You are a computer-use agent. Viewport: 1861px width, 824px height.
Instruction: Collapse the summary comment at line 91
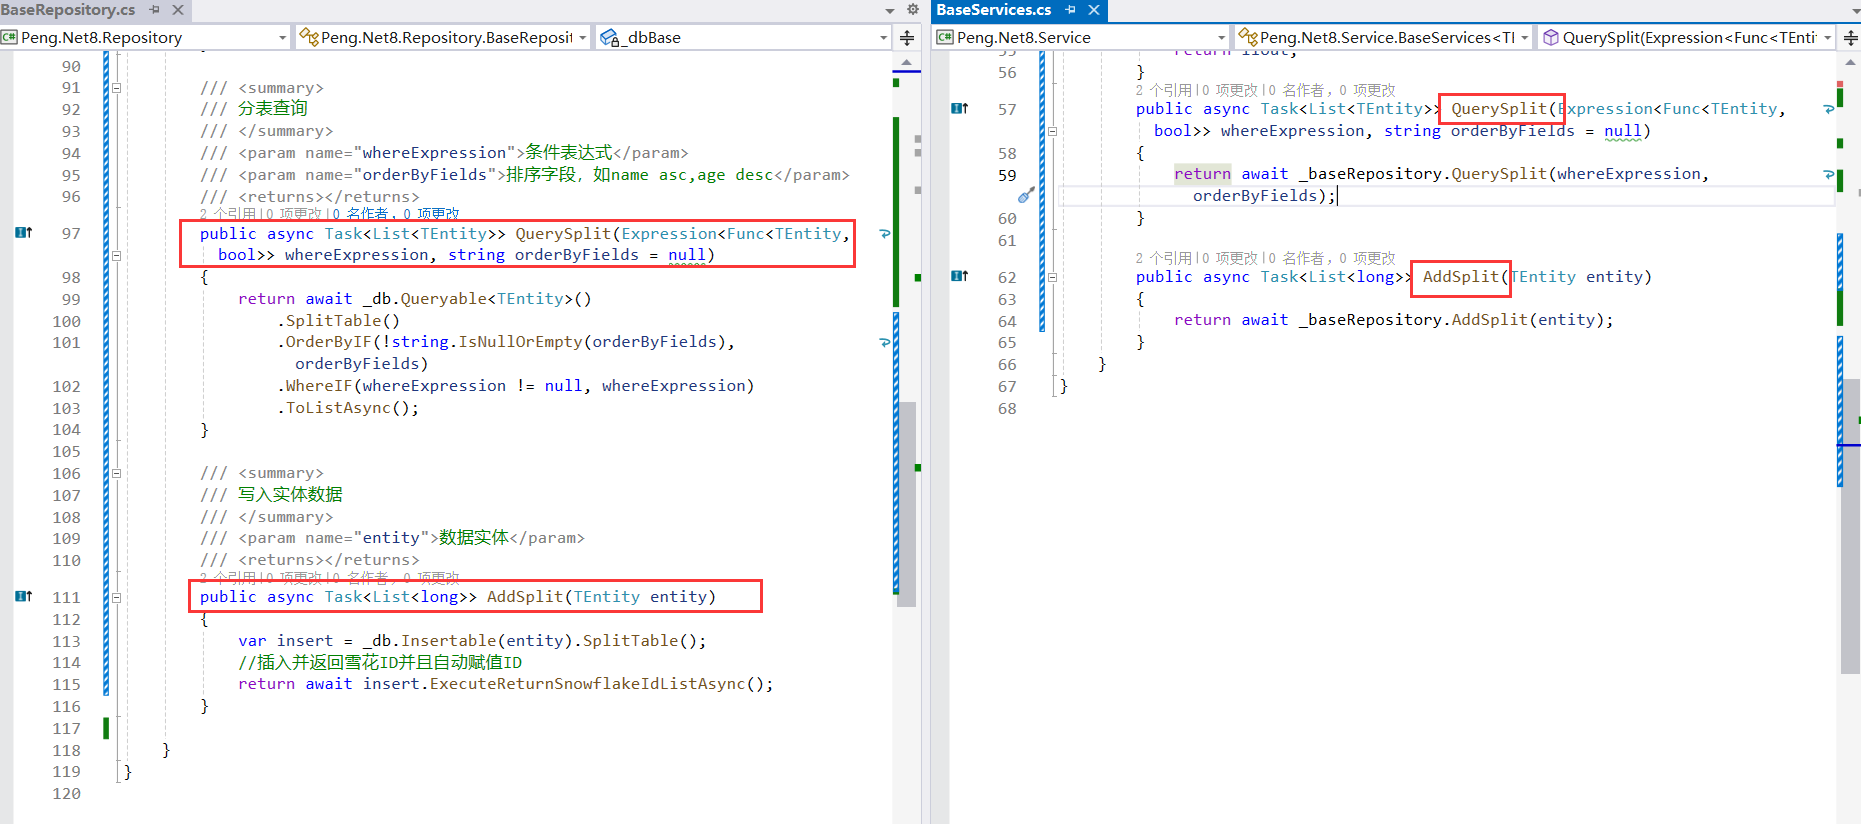(116, 88)
